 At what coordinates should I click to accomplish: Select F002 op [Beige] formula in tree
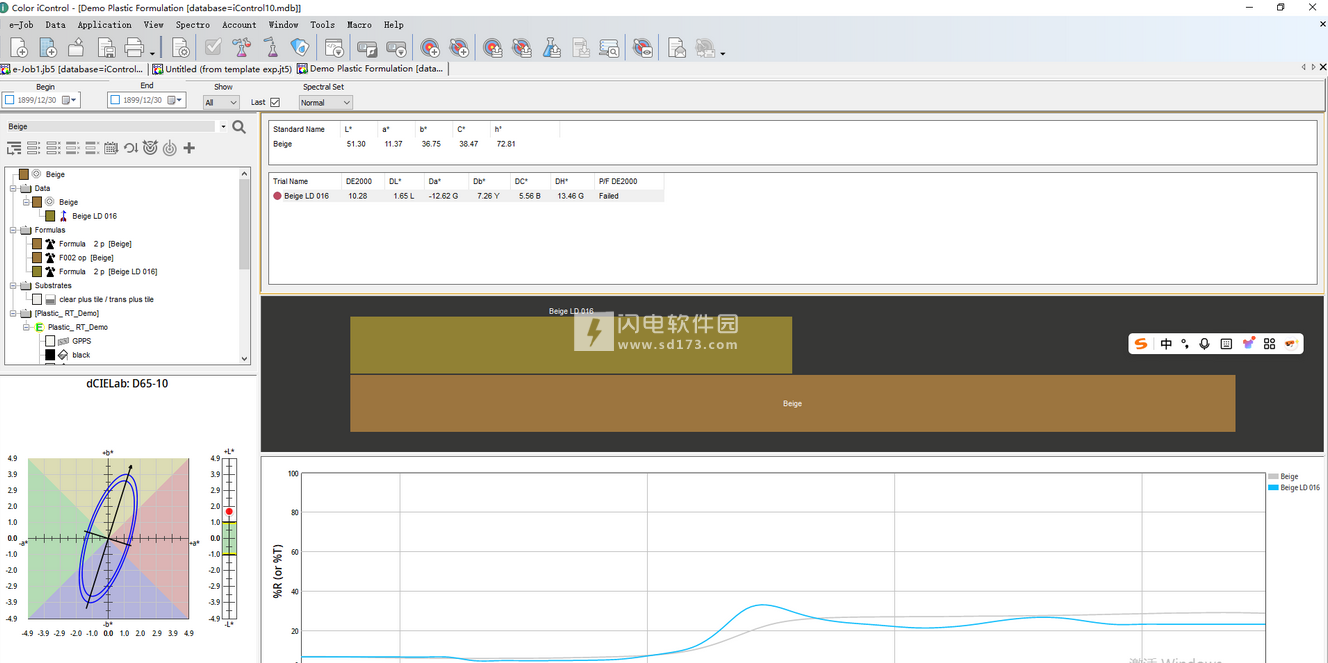click(86, 258)
